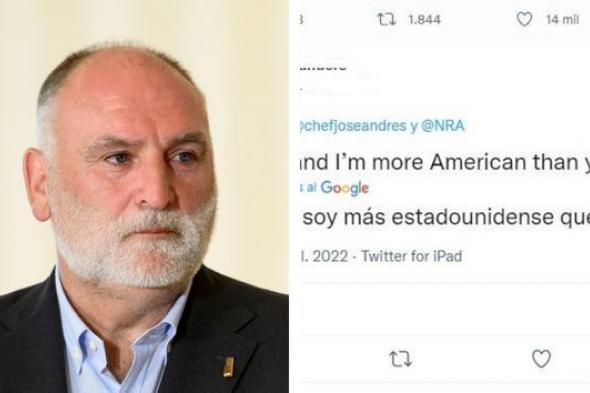This screenshot has height=393, width=590.
Task: Open the 1.844 retweets count
Action: 424,20
